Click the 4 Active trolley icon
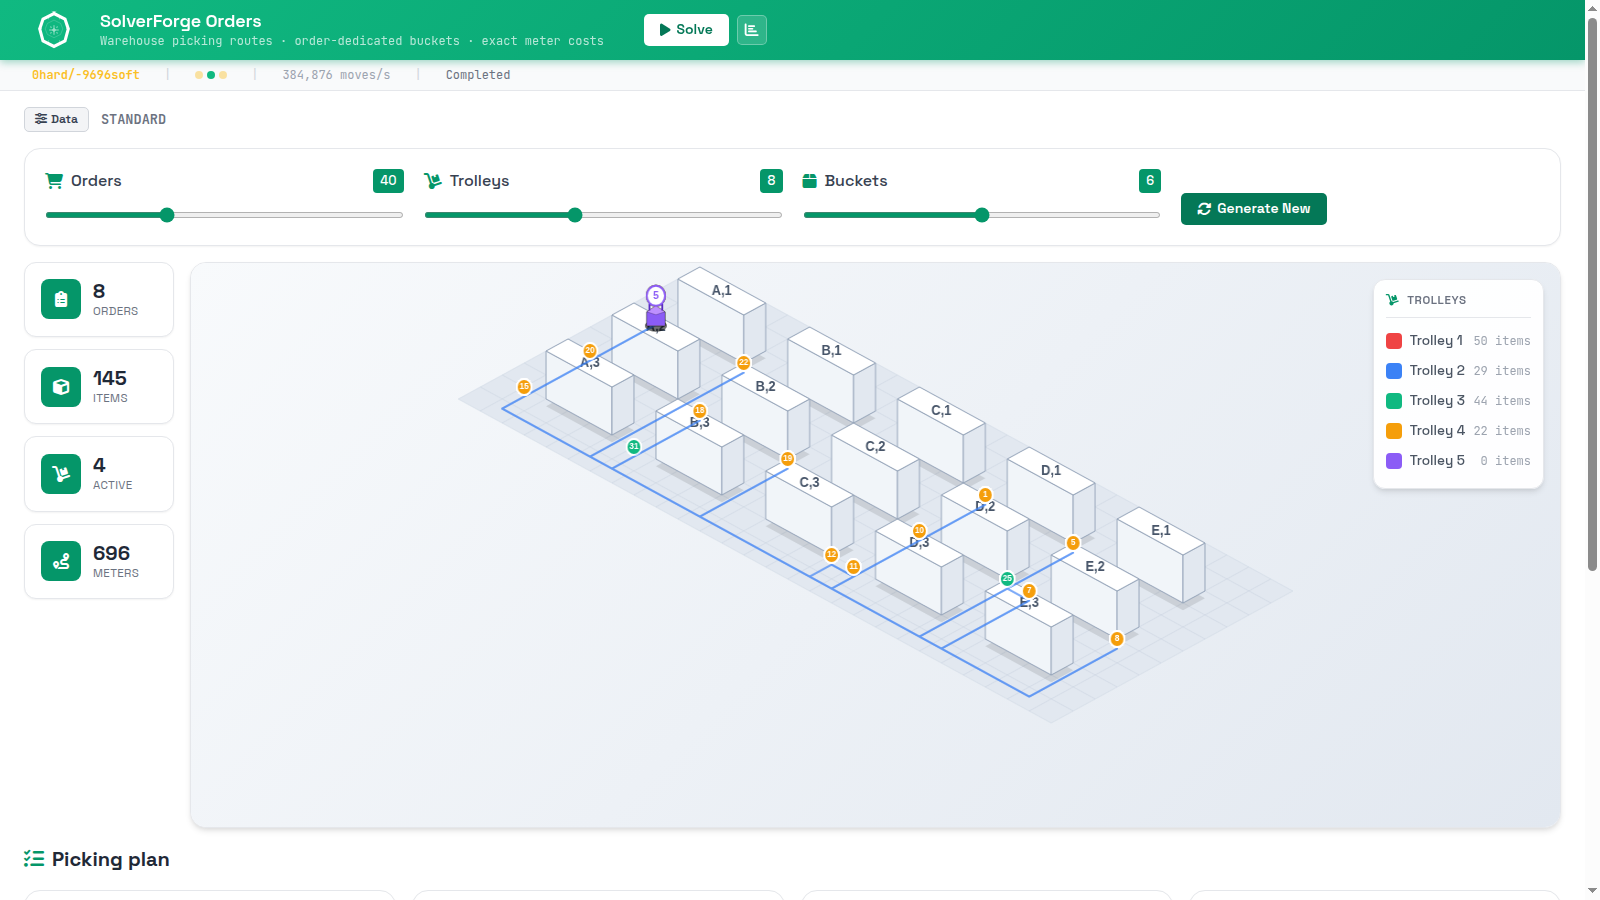Image resolution: width=1600 pixels, height=900 pixels. (x=61, y=474)
